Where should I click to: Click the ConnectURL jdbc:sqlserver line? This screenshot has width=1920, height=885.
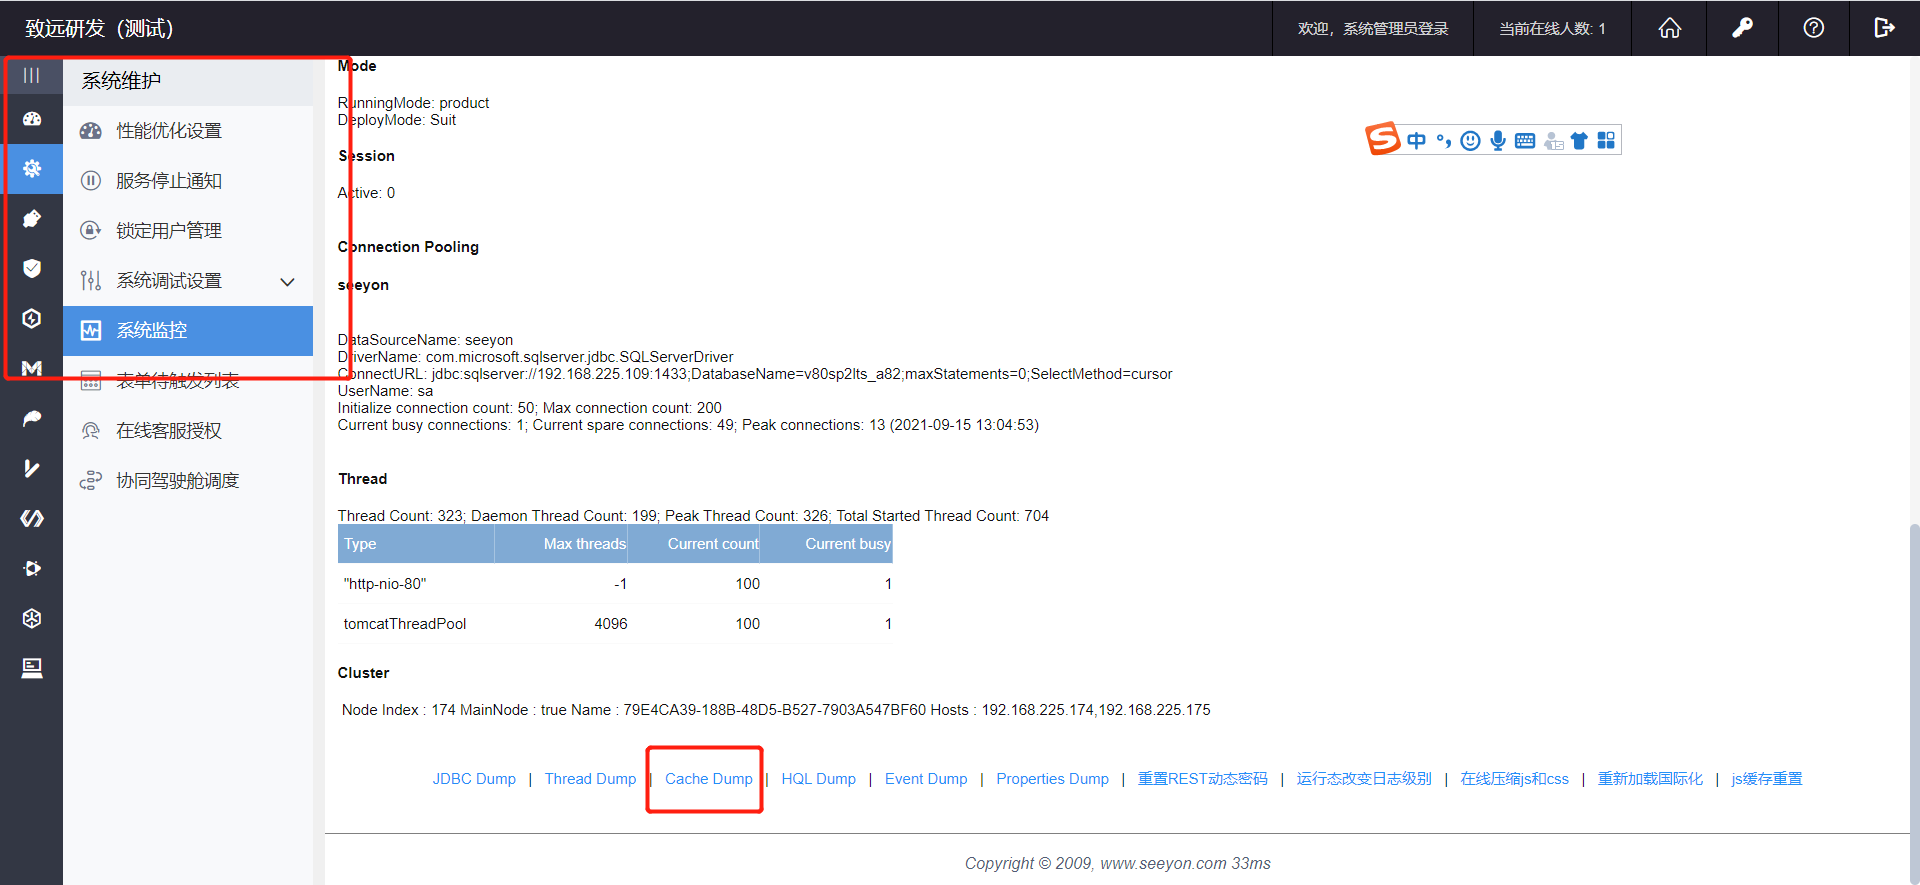point(755,374)
